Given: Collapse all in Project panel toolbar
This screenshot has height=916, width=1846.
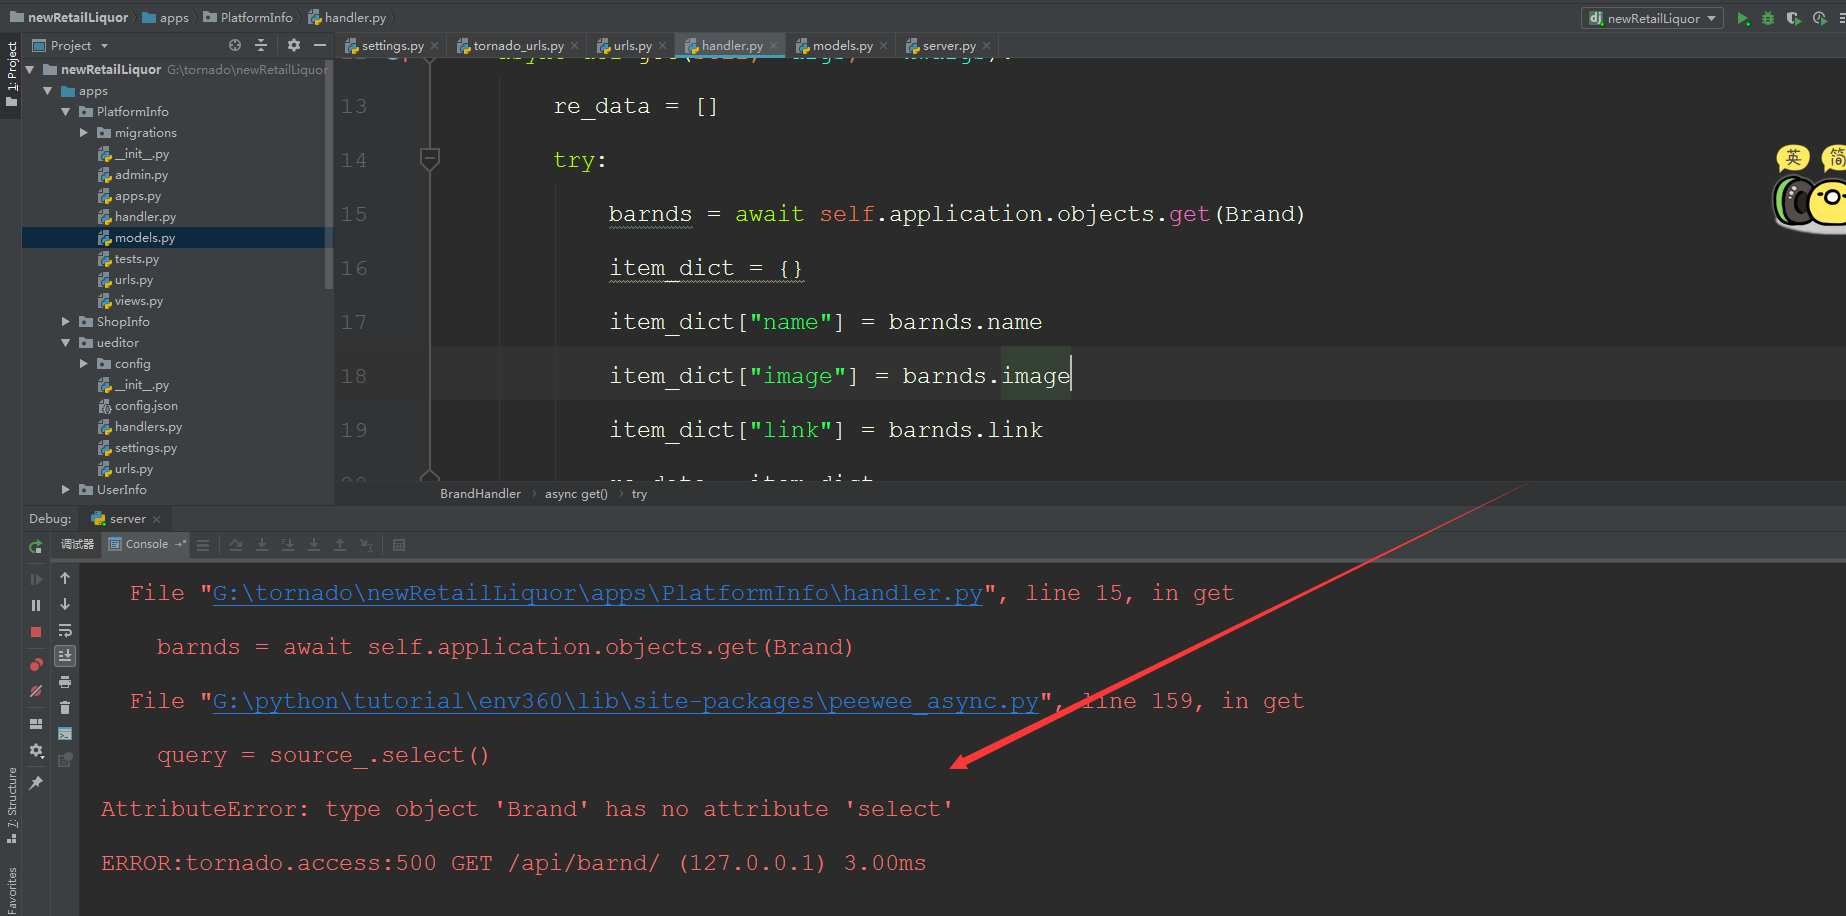Looking at the screenshot, I should tap(261, 45).
